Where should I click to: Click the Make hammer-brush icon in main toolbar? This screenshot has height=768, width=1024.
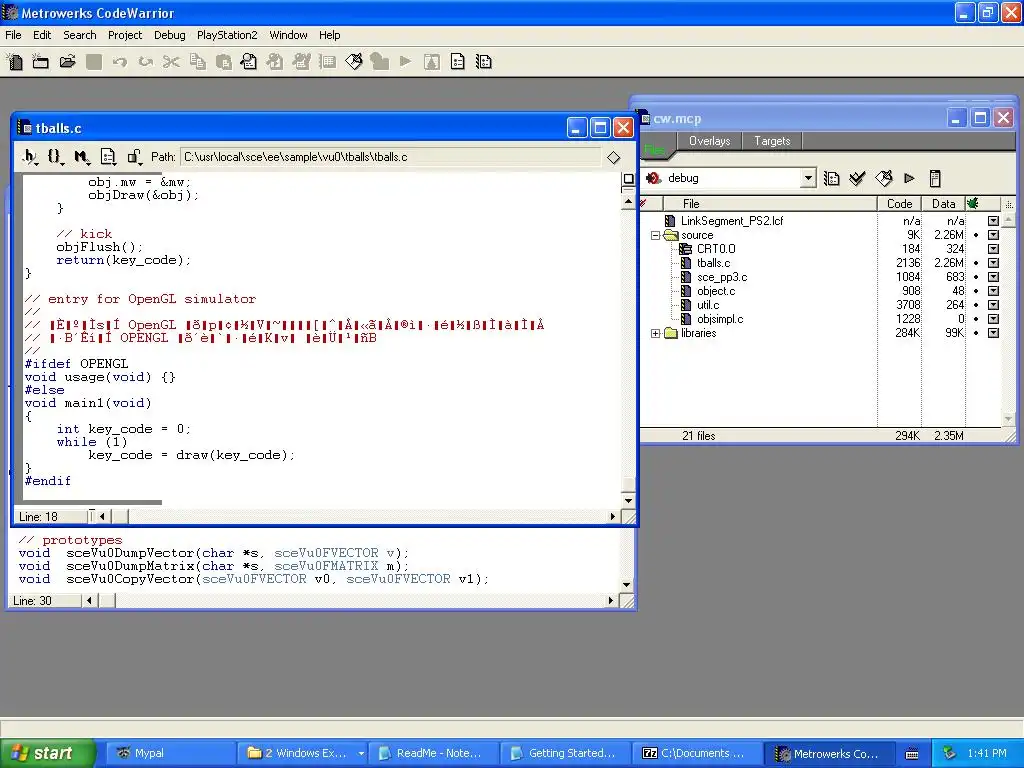pos(354,62)
